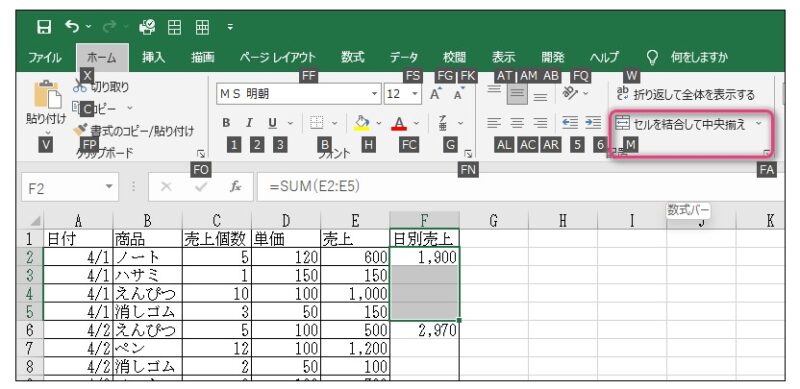
Task: Toggle Italic formatting
Action: click(249, 123)
